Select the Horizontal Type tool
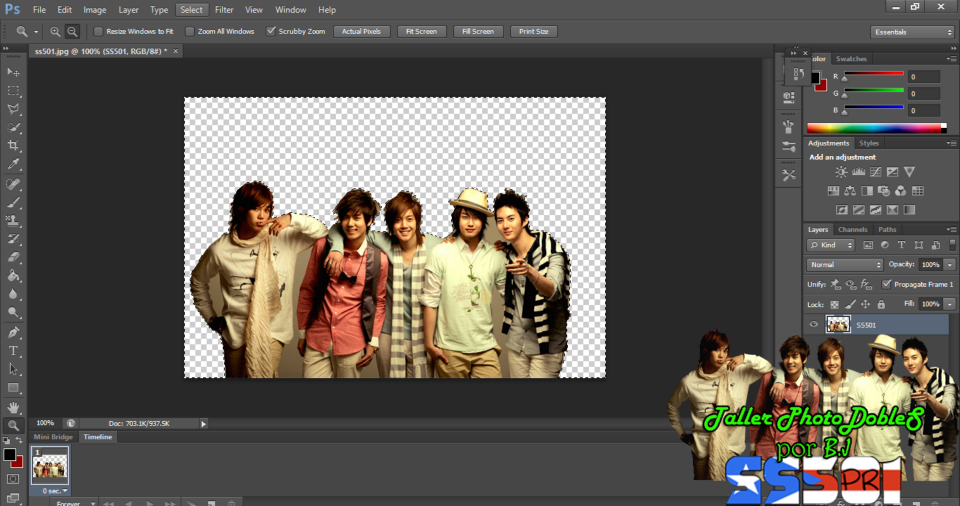The width and height of the screenshot is (960, 506). pos(13,351)
